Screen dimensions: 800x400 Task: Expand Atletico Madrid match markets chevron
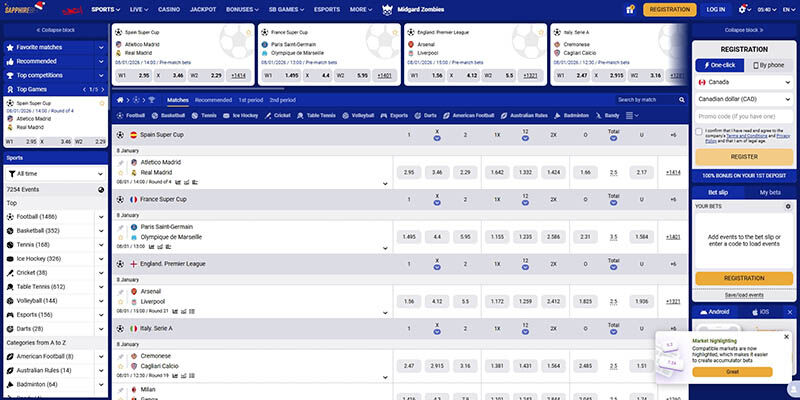tap(385, 184)
